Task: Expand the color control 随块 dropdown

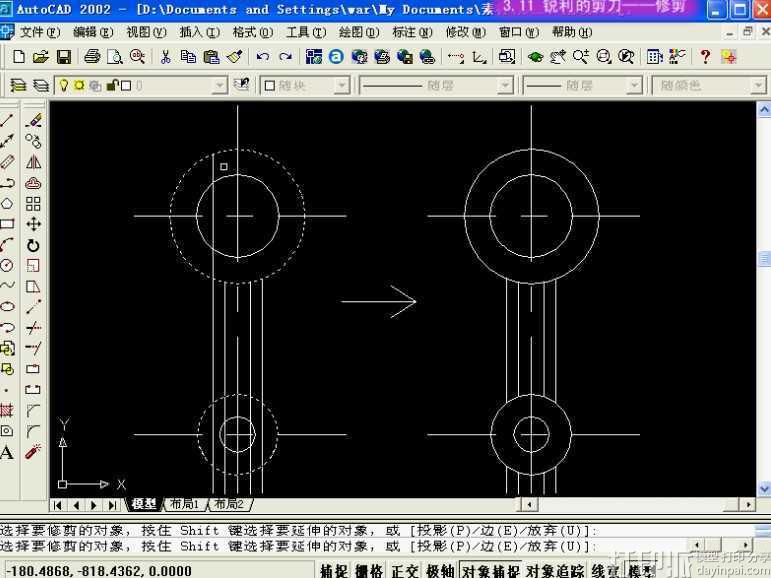Action: point(342,86)
